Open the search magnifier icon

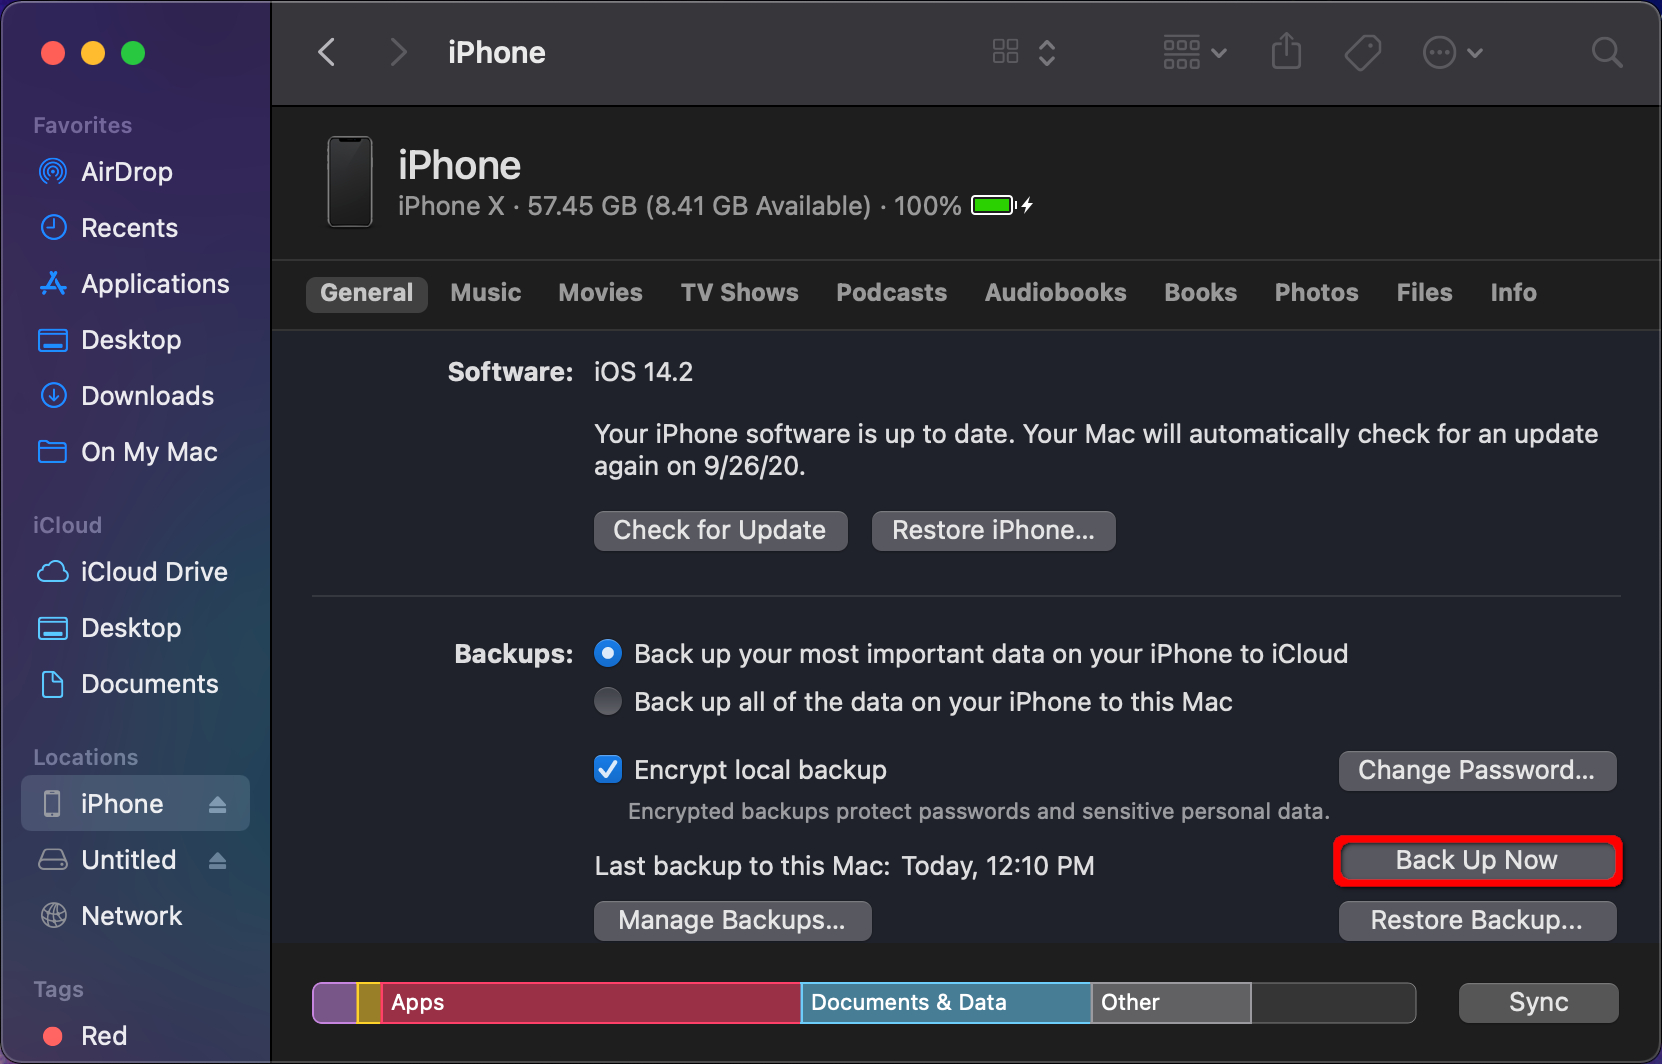(1606, 52)
